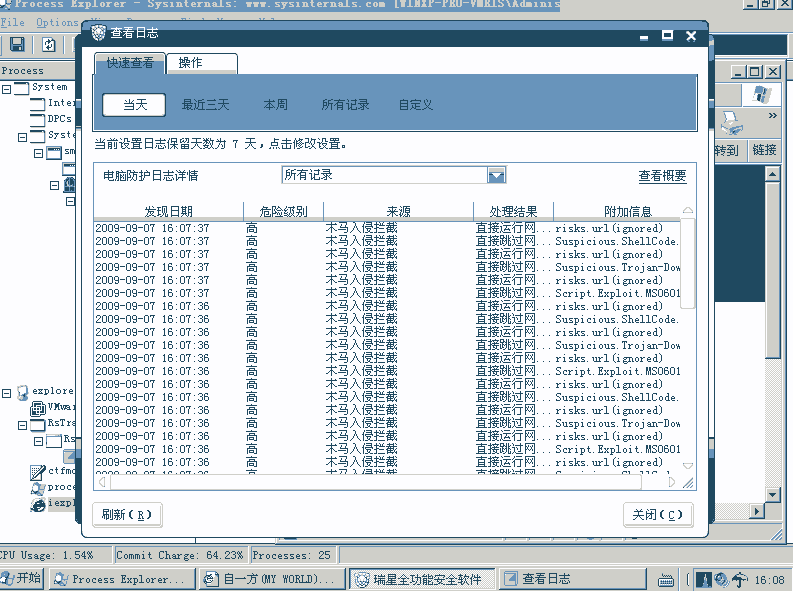Viewport: 793px width, 591px height.
Task: Open the keyboard icon in system tray
Action: [666, 580]
